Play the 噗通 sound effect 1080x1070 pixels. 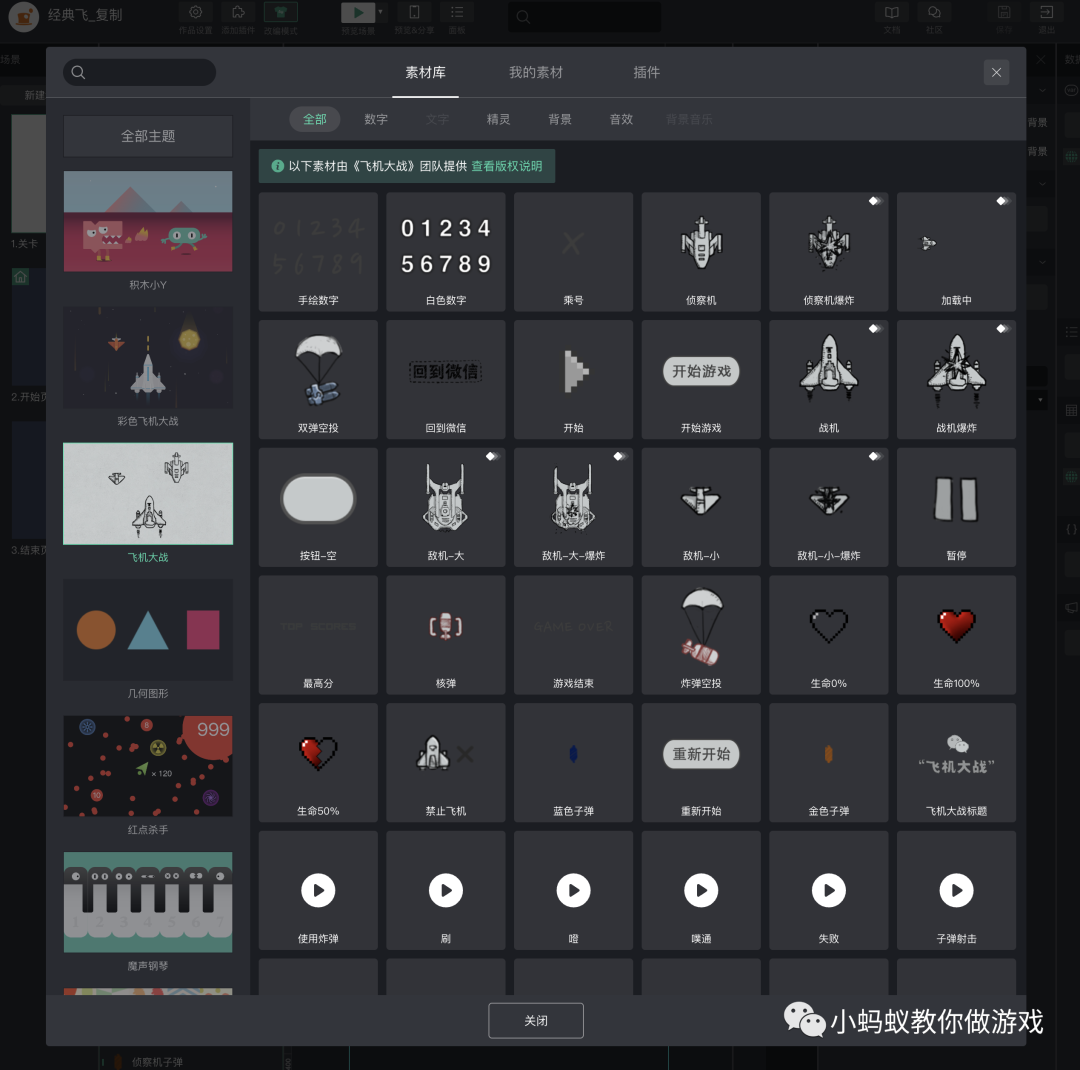pyautogui.click(x=701, y=890)
